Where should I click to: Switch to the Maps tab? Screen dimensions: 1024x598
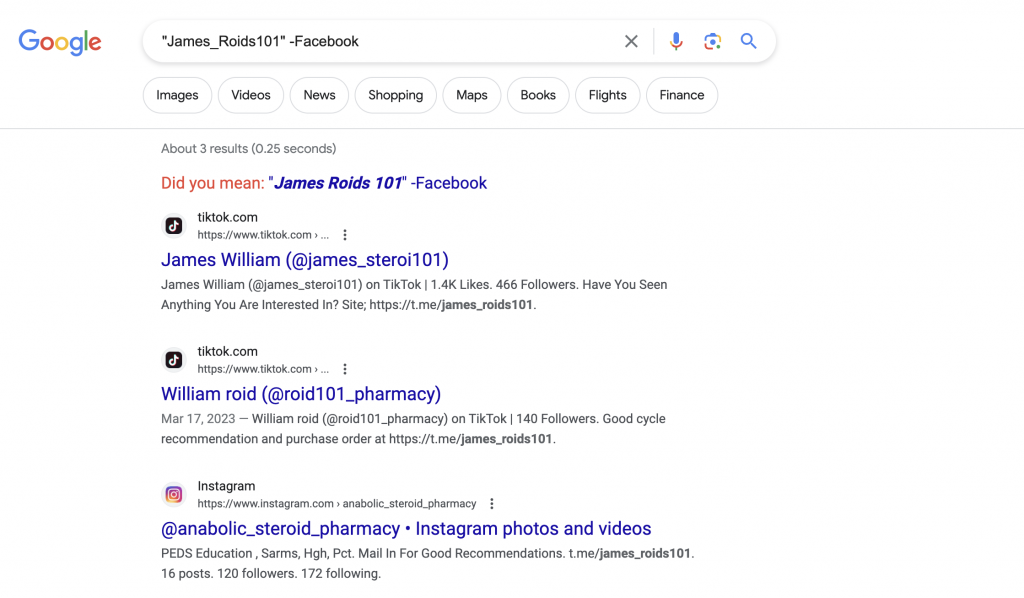click(x=472, y=95)
